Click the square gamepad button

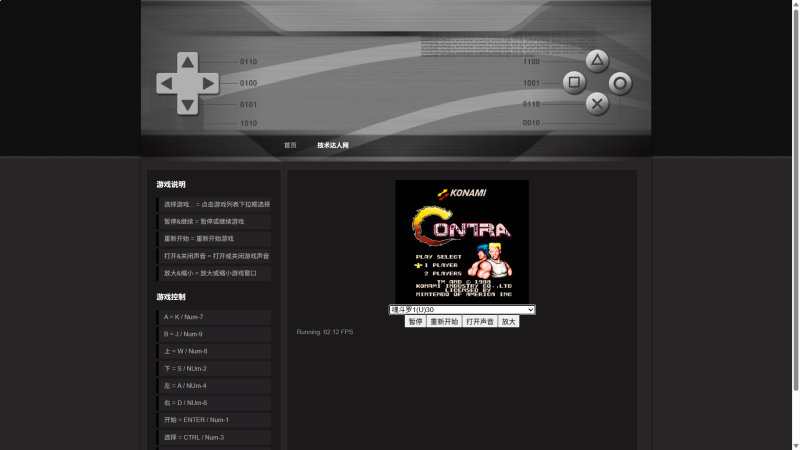574,82
